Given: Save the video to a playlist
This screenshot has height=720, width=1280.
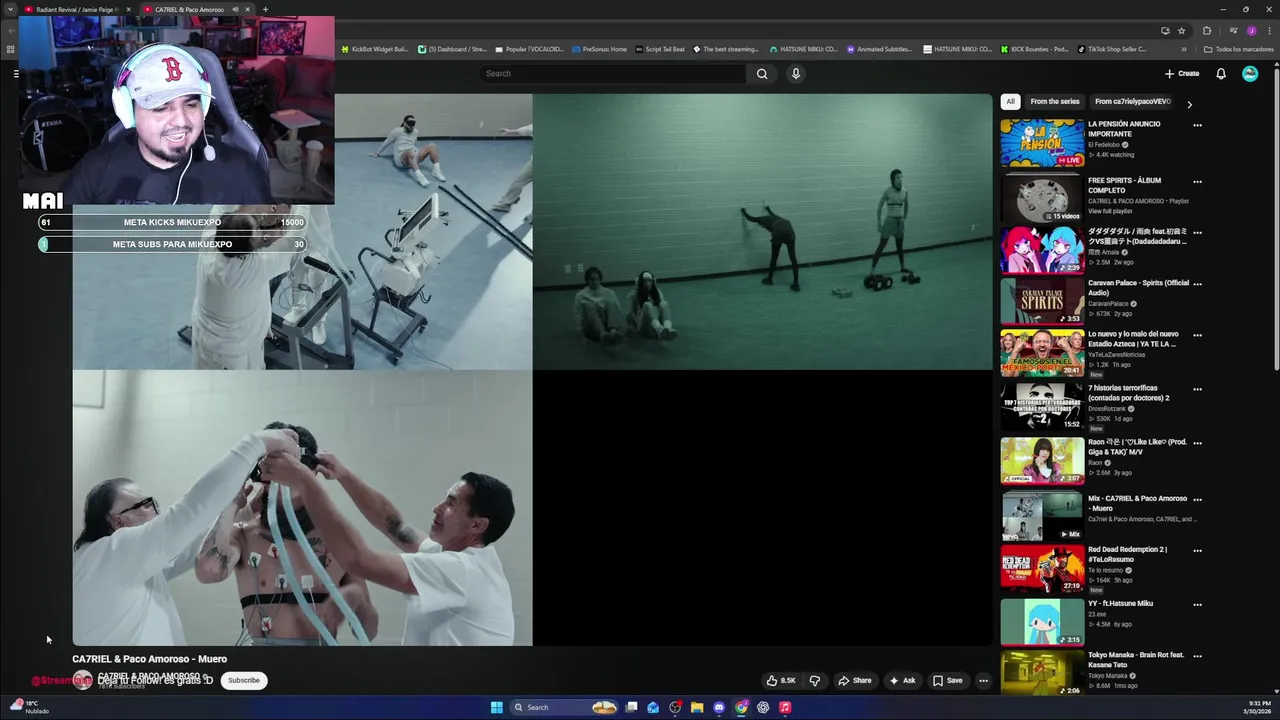Looking at the screenshot, I should point(947,681).
